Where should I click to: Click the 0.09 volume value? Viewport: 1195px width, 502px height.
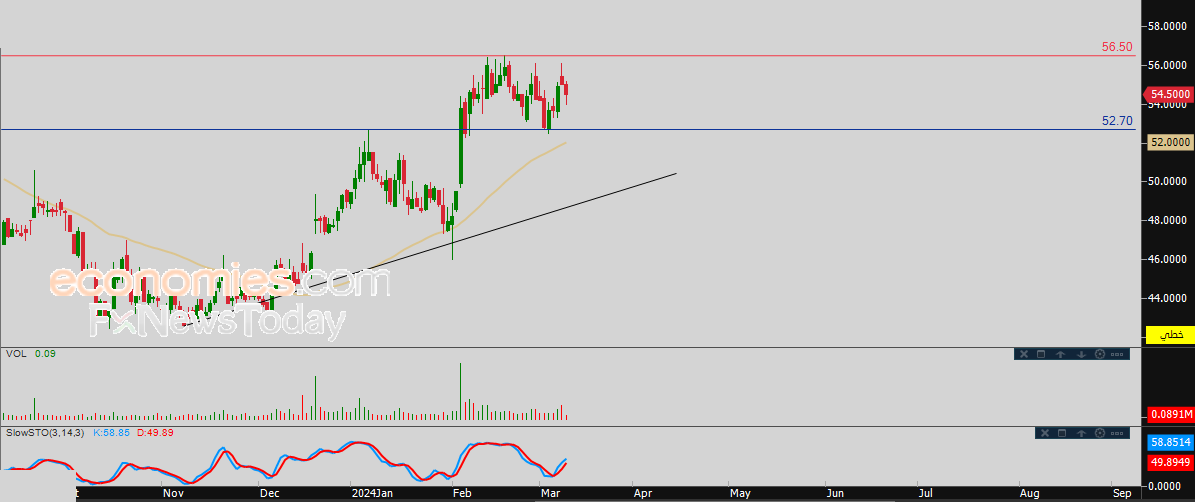(45, 354)
